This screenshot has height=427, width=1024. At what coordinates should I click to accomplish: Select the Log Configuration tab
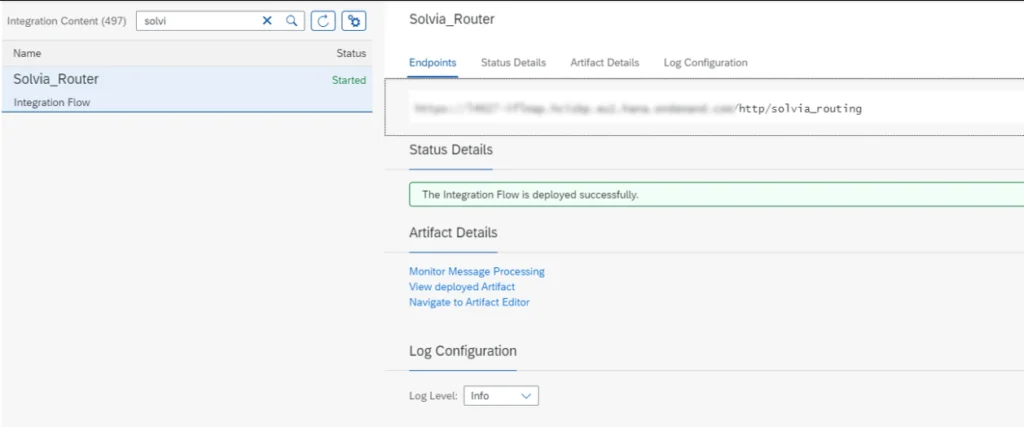(x=705, y=63)
